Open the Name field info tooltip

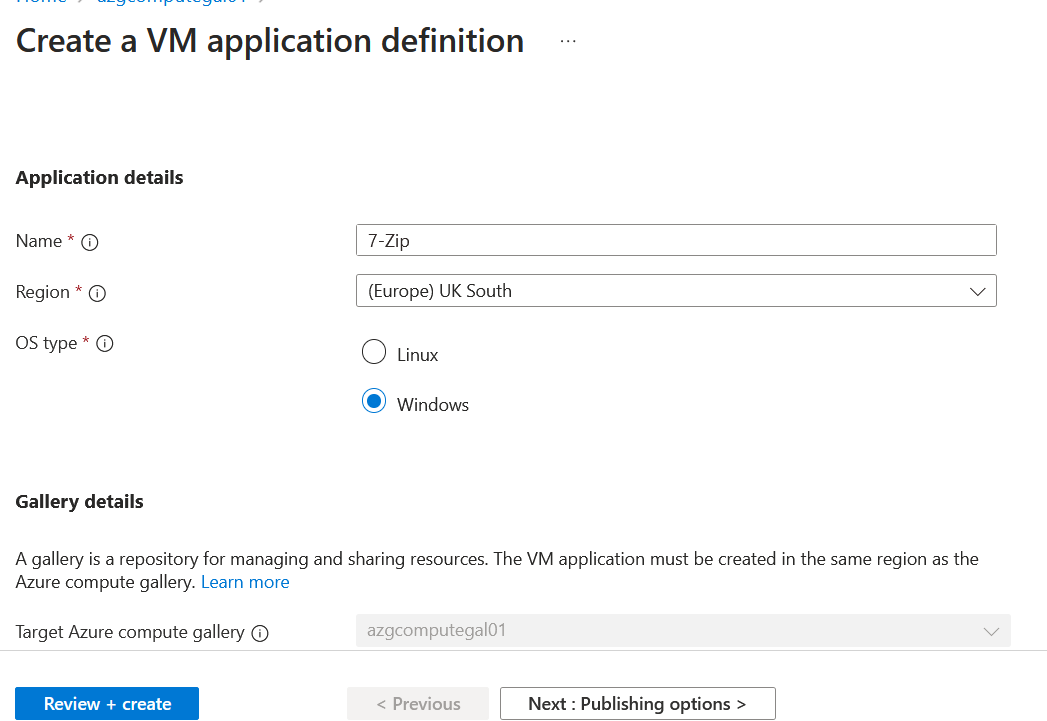pos(90,242)
